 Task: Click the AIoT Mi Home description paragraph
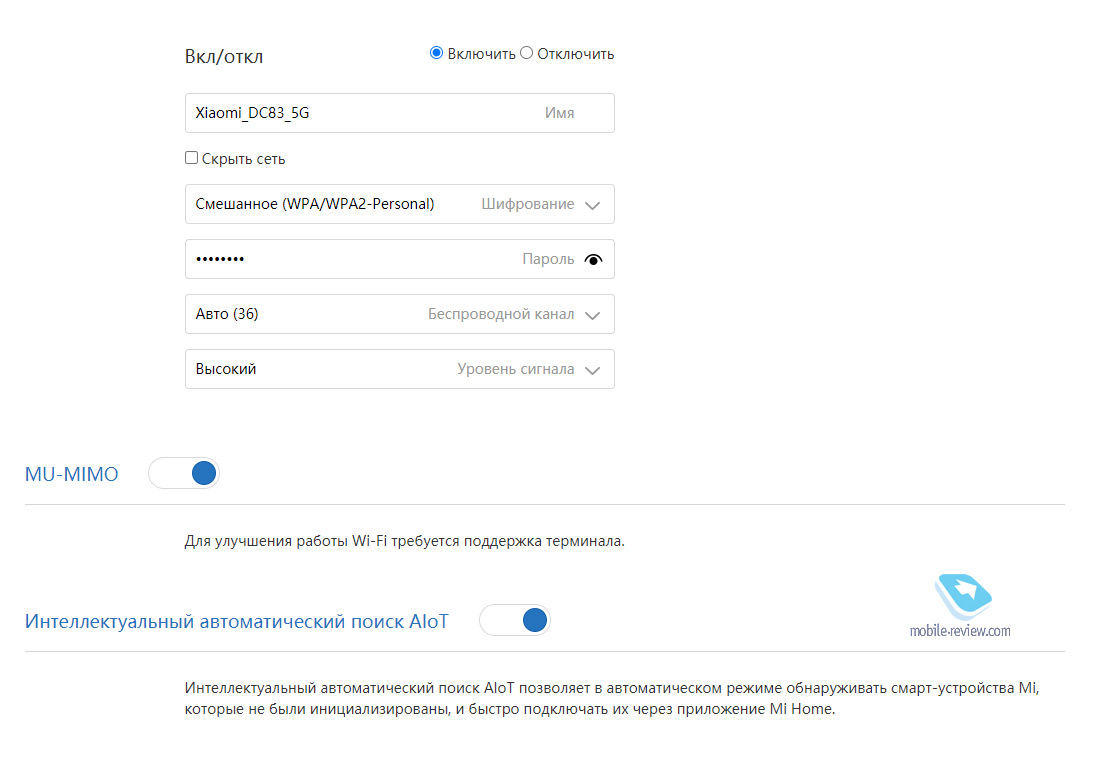[612, 698]
